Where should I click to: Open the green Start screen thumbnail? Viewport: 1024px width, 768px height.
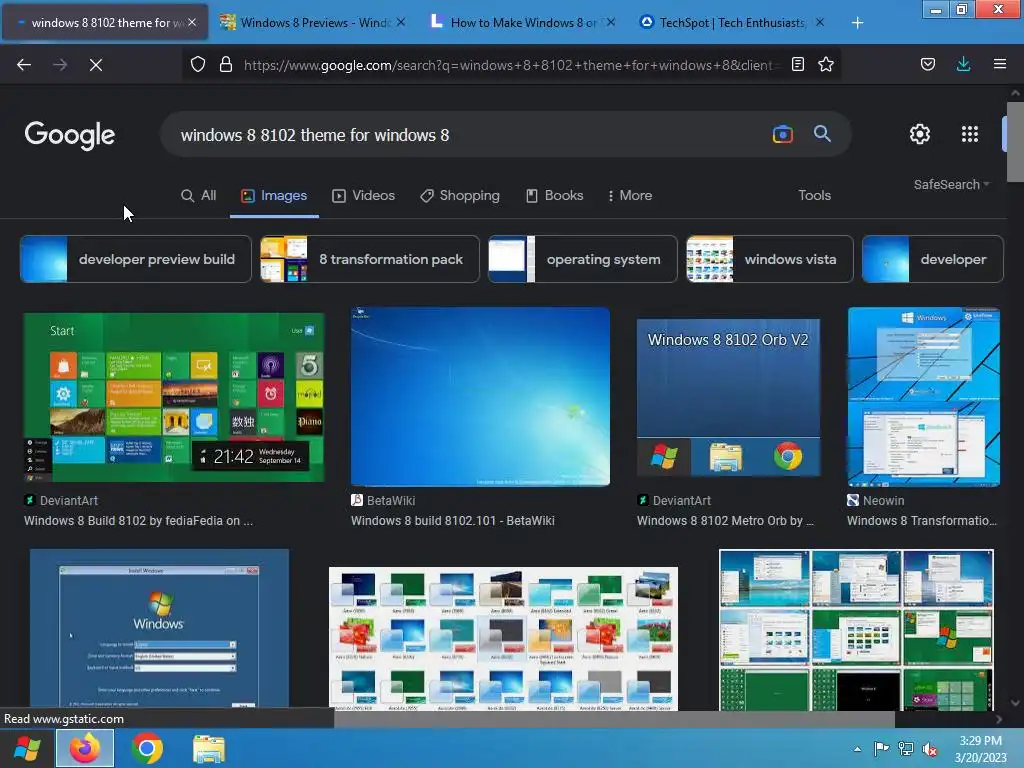coord(174,398)
